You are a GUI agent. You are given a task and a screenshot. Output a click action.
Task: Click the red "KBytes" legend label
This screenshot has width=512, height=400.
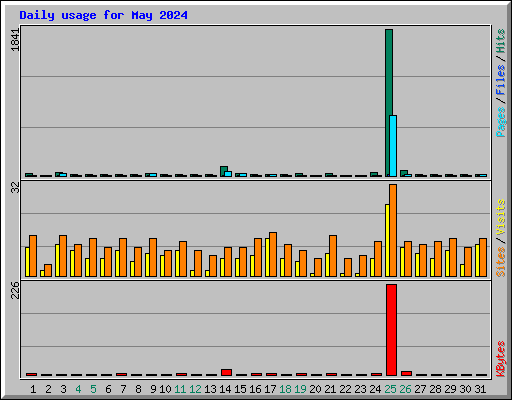(x=500, y=359)
